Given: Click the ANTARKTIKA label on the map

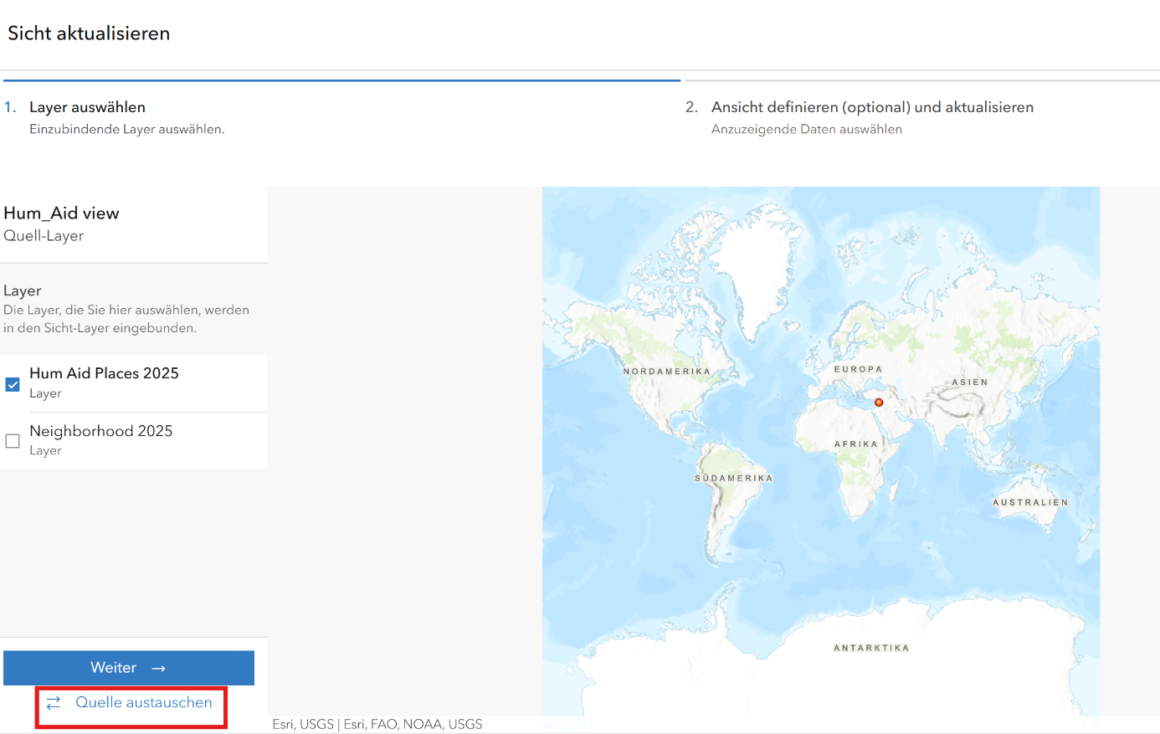Looking at the screenshot, I should coord(871,647).
